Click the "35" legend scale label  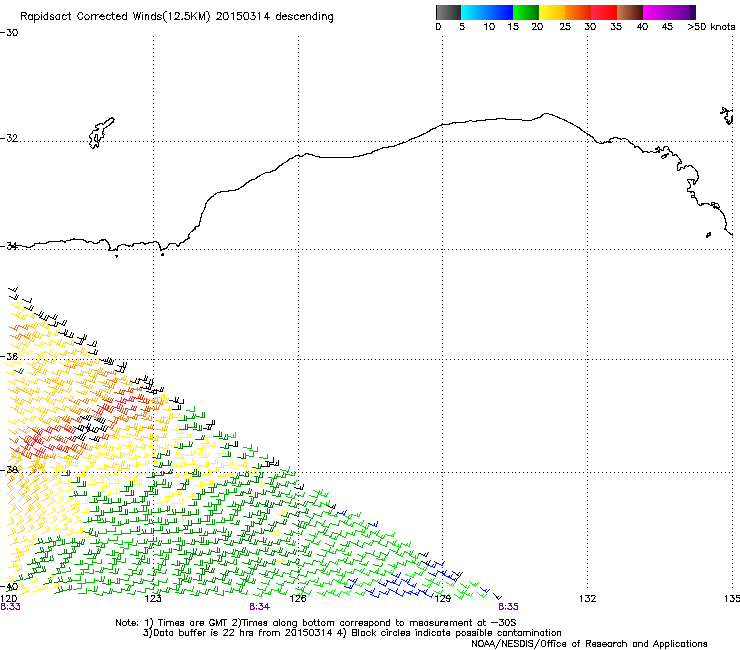coord(616,27)
